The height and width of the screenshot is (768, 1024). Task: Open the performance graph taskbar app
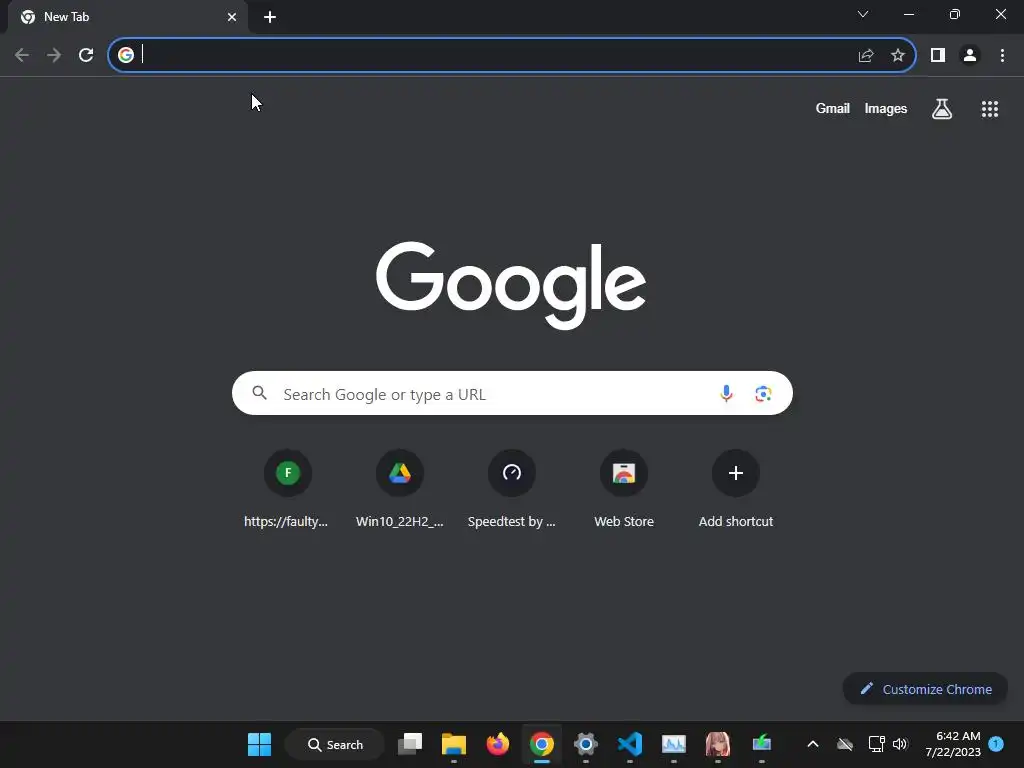coord(673,744)
